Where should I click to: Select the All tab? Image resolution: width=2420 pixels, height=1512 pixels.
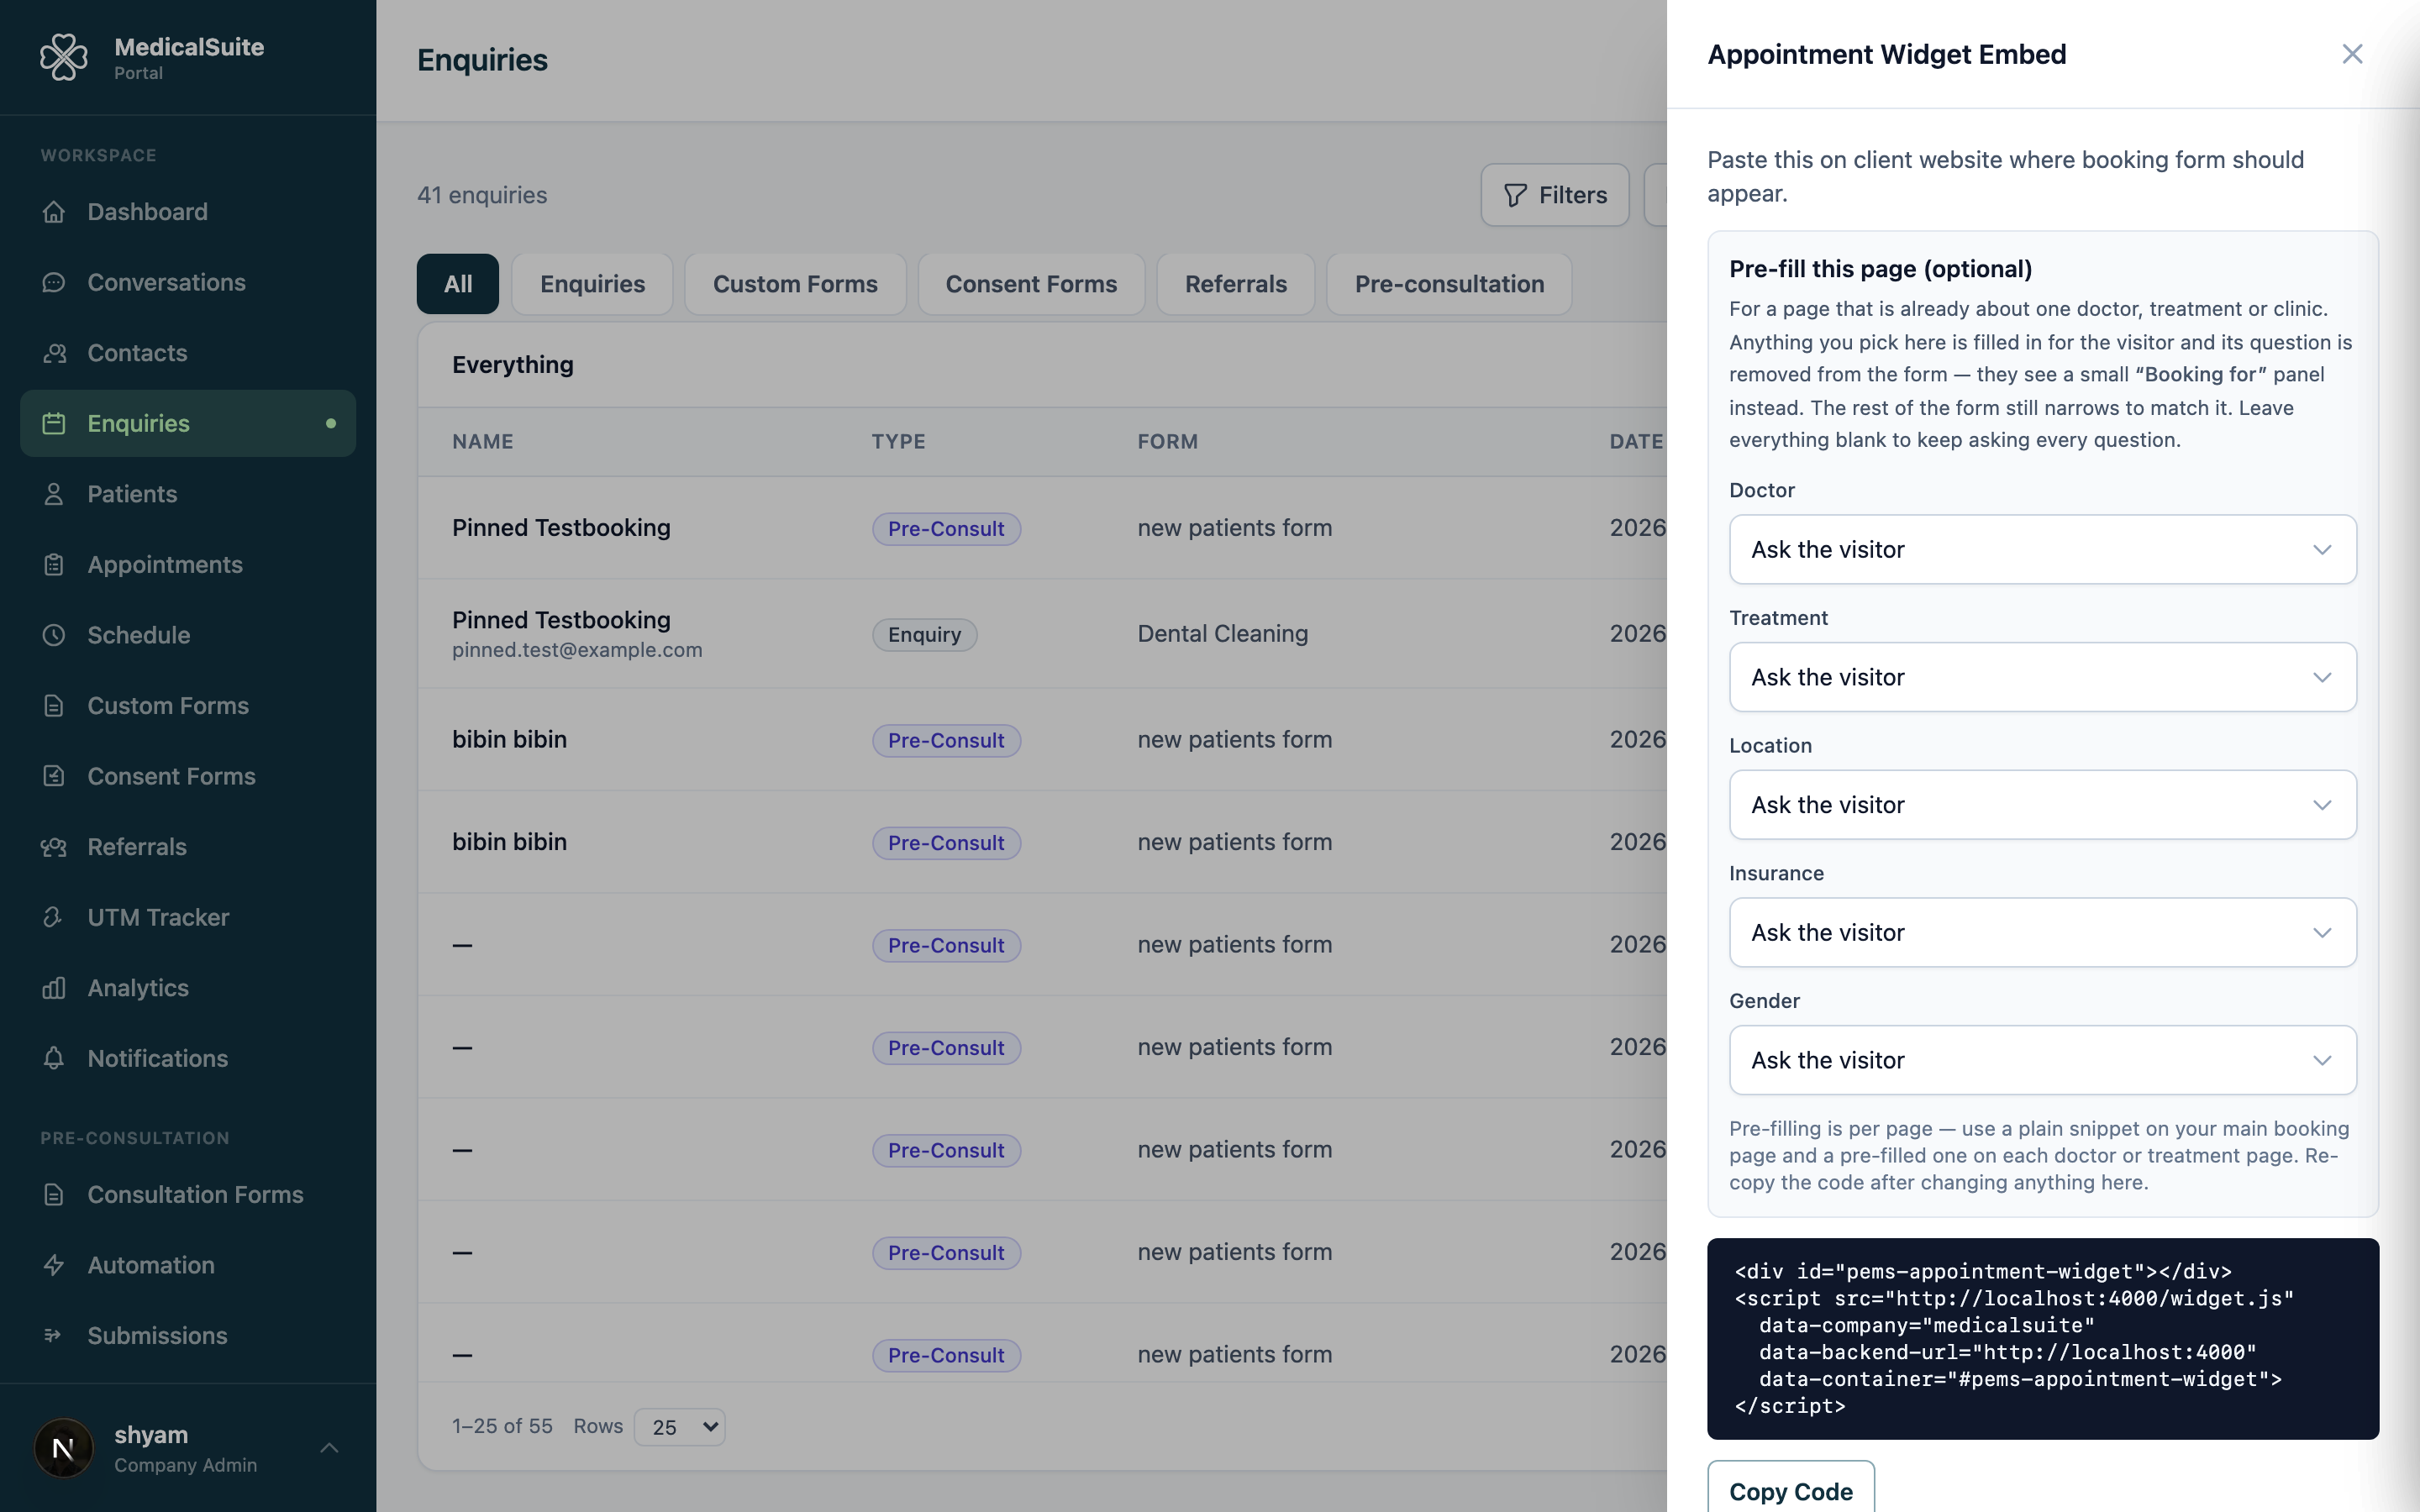[x=458, y=284]
